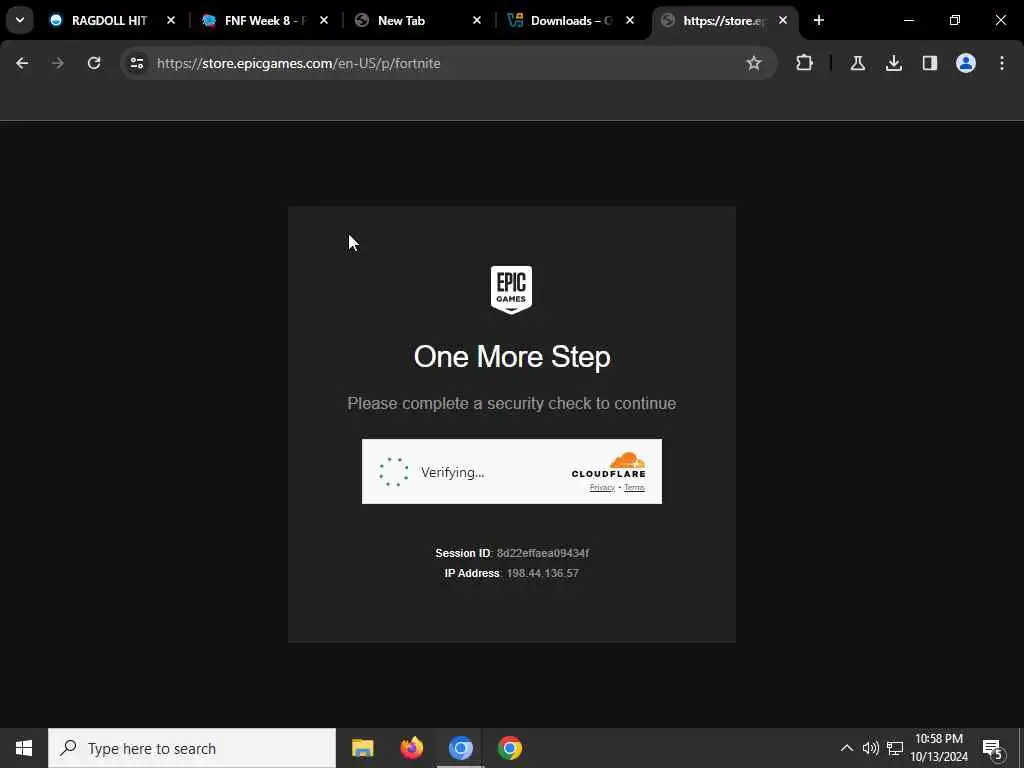Image resolution: width=1024 pixels, height=768 pixels.
Task: Switch to the New Tab tab
Action: coord(401,20)
